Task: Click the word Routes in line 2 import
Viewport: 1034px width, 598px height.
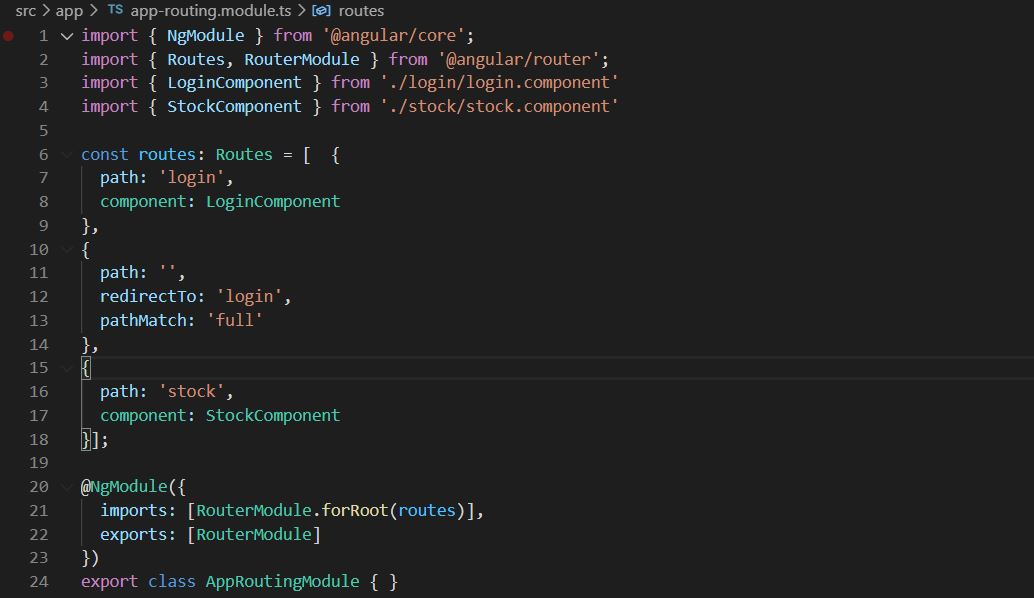Action: [196, 59]
